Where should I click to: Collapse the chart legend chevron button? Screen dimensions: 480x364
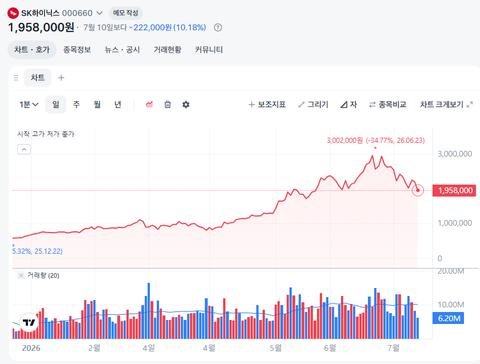(24, 149)
